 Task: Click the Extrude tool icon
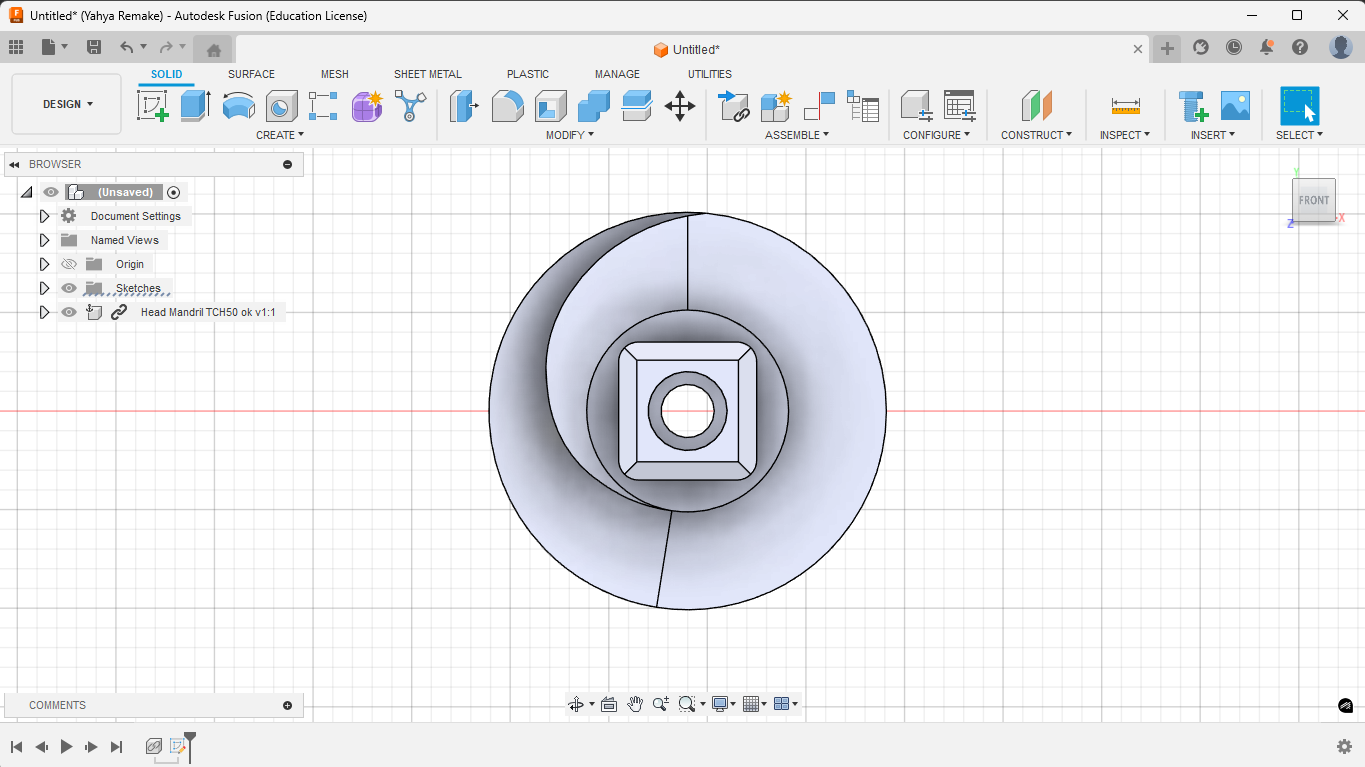(x=195, y=105)
